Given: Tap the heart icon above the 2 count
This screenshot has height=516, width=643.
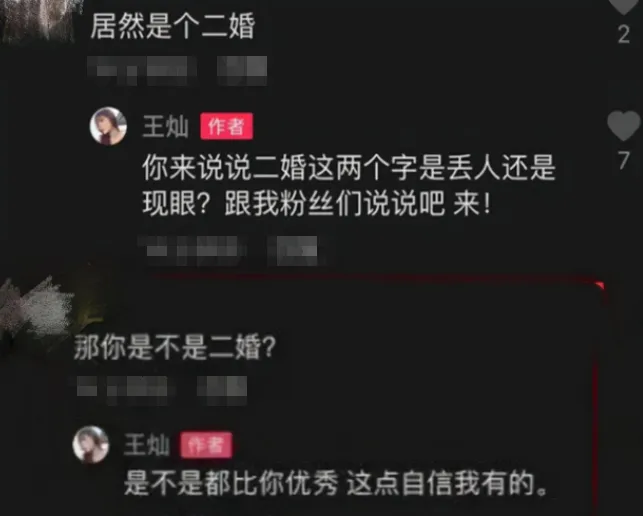Looking at the screenshot, I should [625, 6].
